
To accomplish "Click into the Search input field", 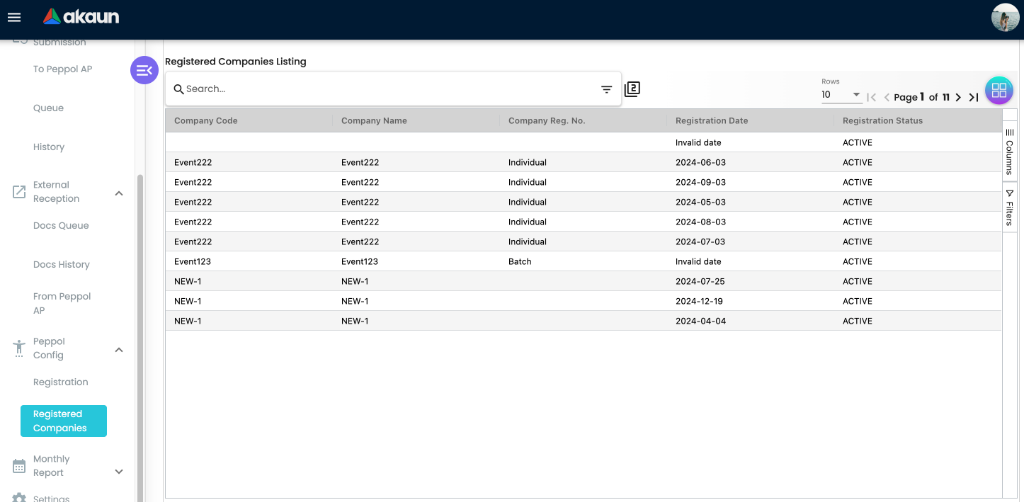I will point(392,89).
